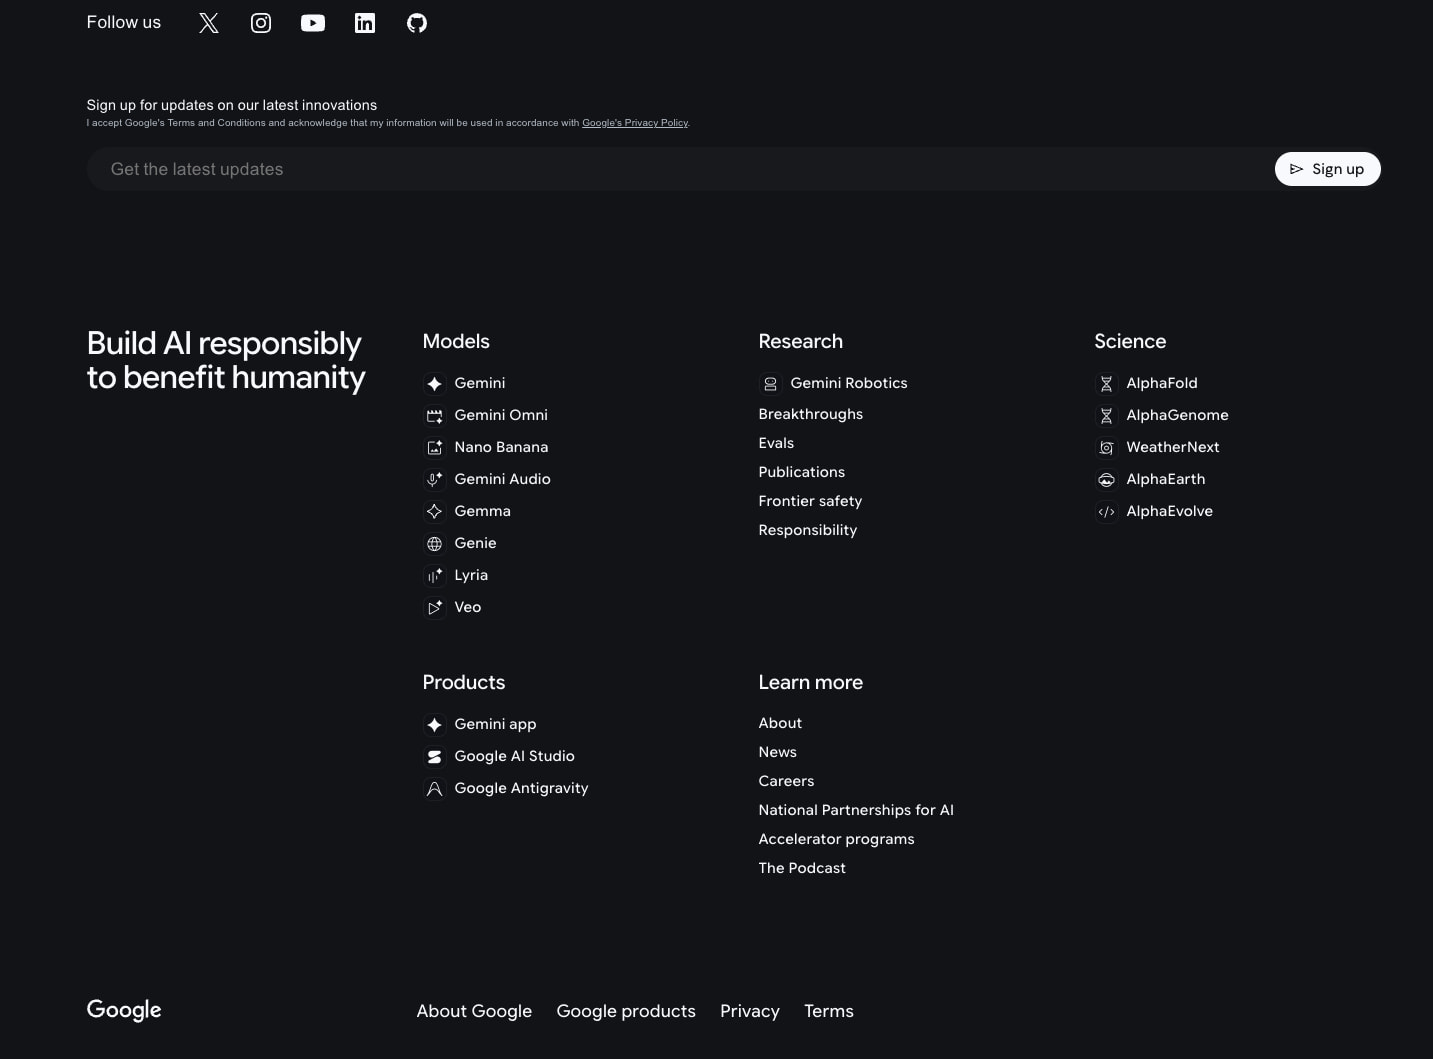This screenshot has width=1433, height=1059.
Task: Click the robot icon beside Gemini Robotics
Action: 771,384
